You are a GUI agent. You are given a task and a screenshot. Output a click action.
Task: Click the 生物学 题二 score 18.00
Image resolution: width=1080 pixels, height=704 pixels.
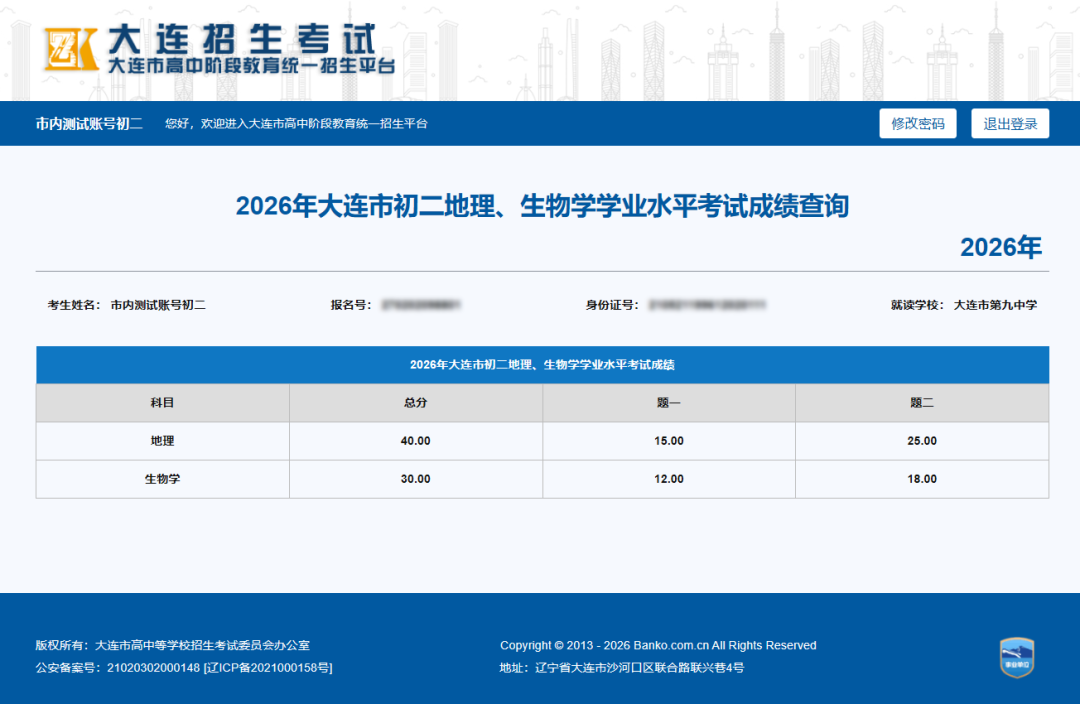922,479
